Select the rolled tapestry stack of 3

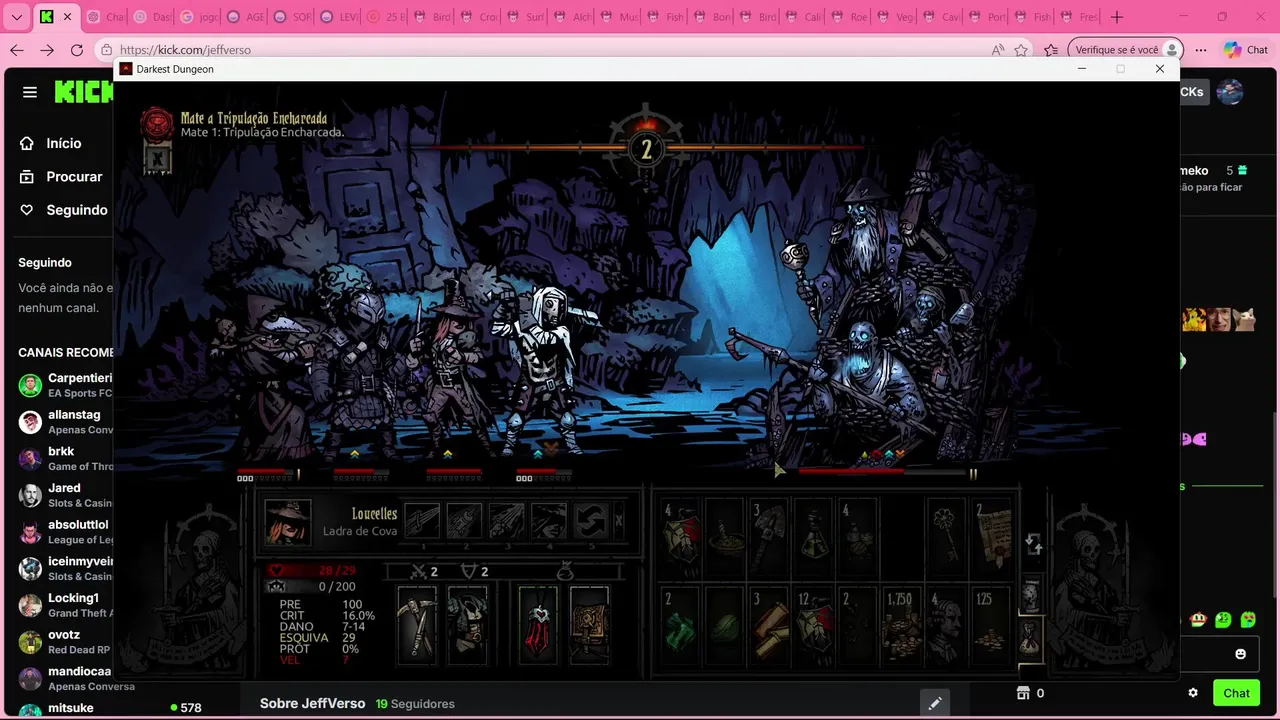click(769, 625)
